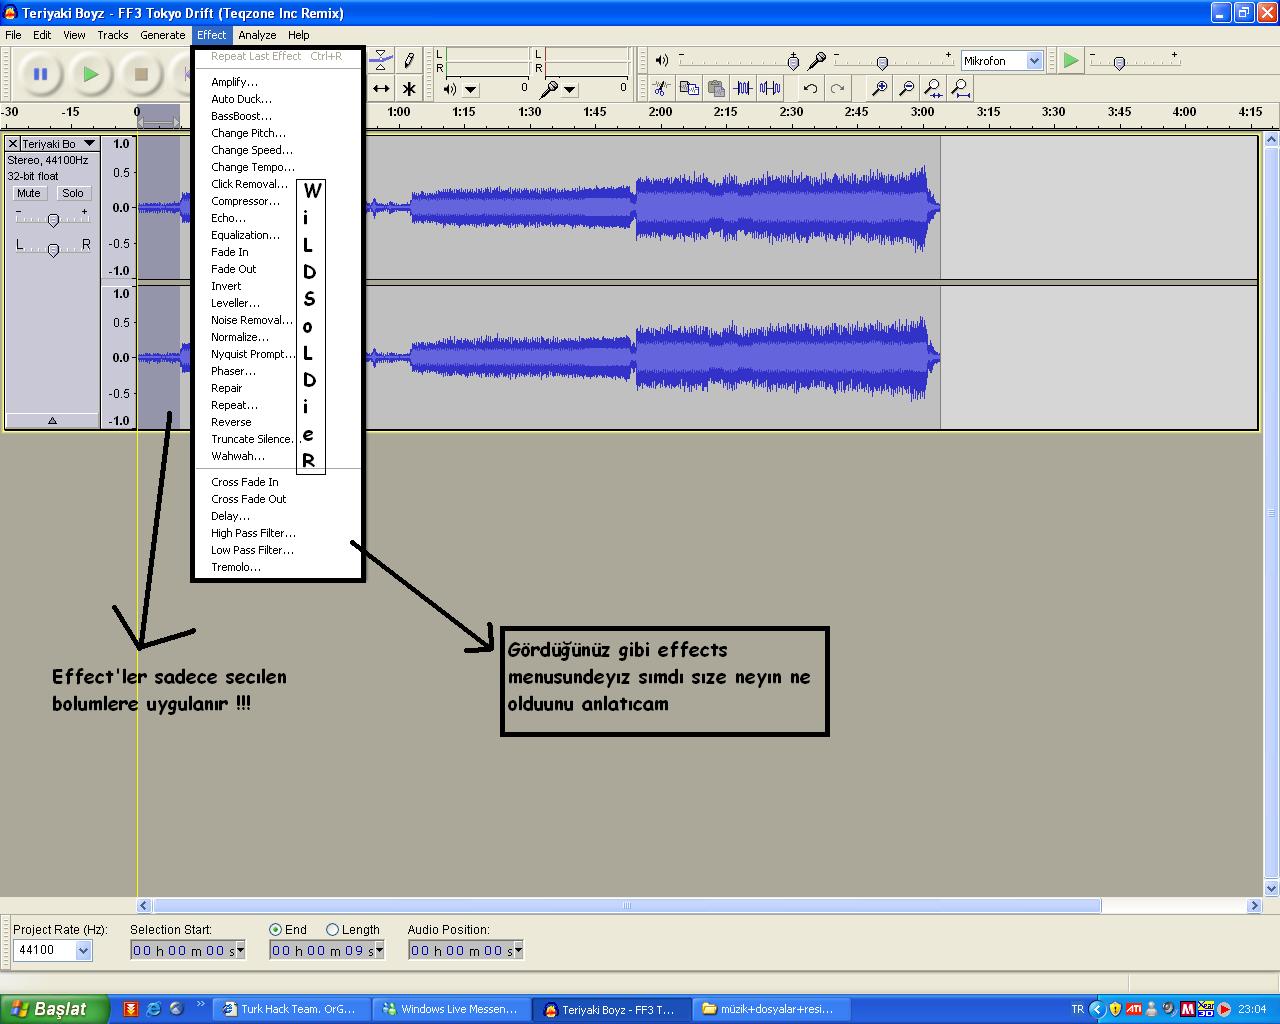Image resolution: width=1280 pixels, height=1024 pixels.
Task: Solo the Teriyaki Bo track
Action: tap(73, 193)
